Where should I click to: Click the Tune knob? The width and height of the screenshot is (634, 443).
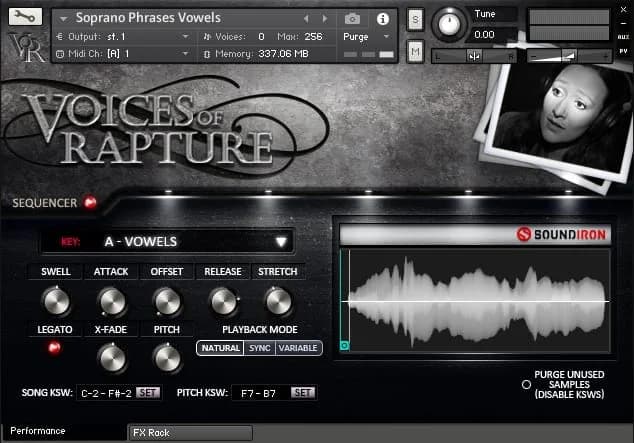coord(449,24)
